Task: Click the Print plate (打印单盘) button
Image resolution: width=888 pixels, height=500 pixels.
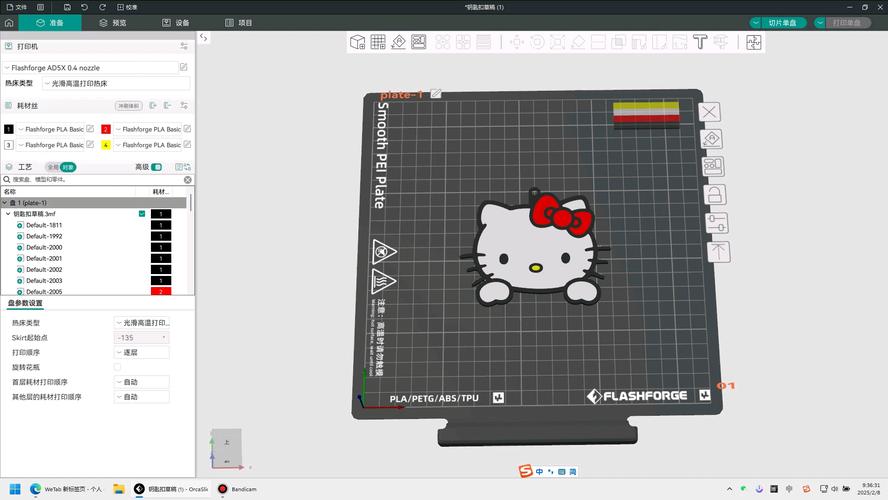Action: pyautogui.click(x=847, y=23)
